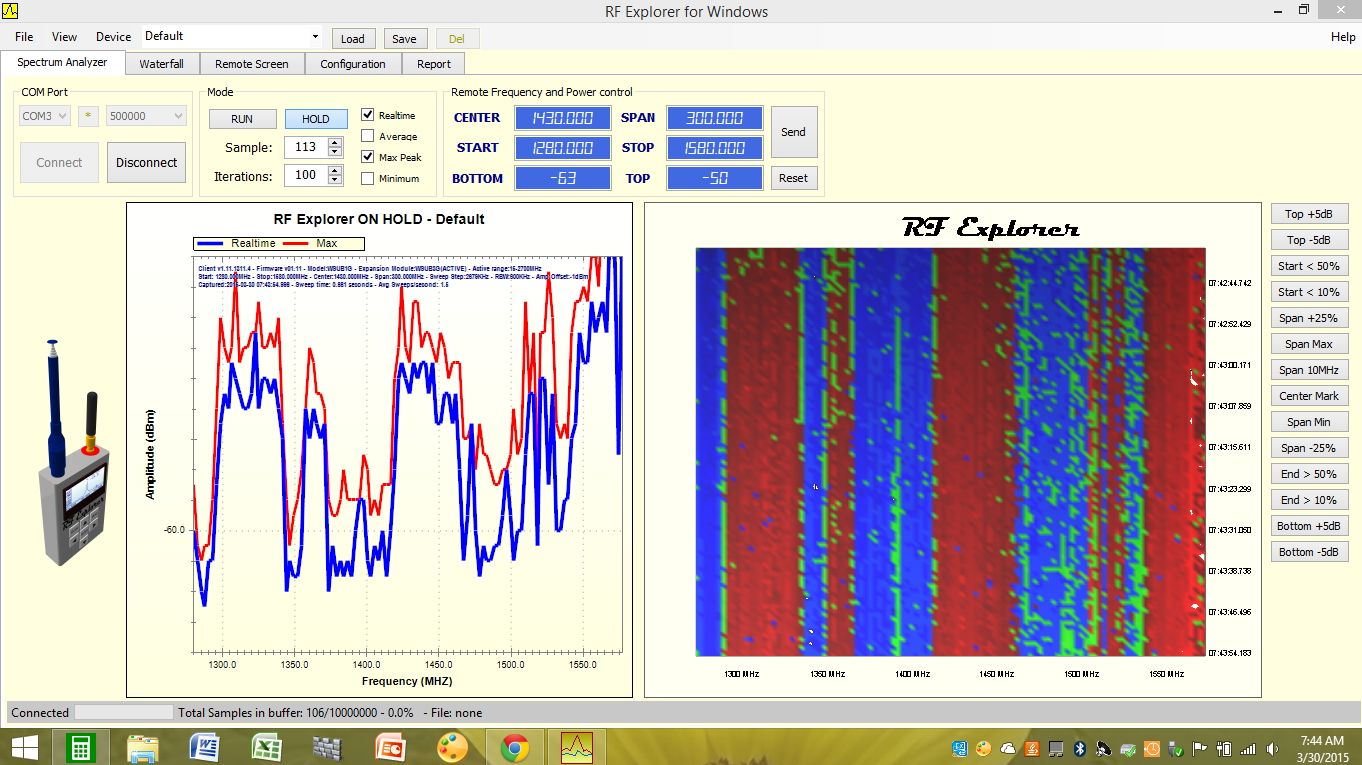The image size is (1362, 765).
Task: Open the brick wall icon app in the taskbar
Action: [x=327, y=747]
